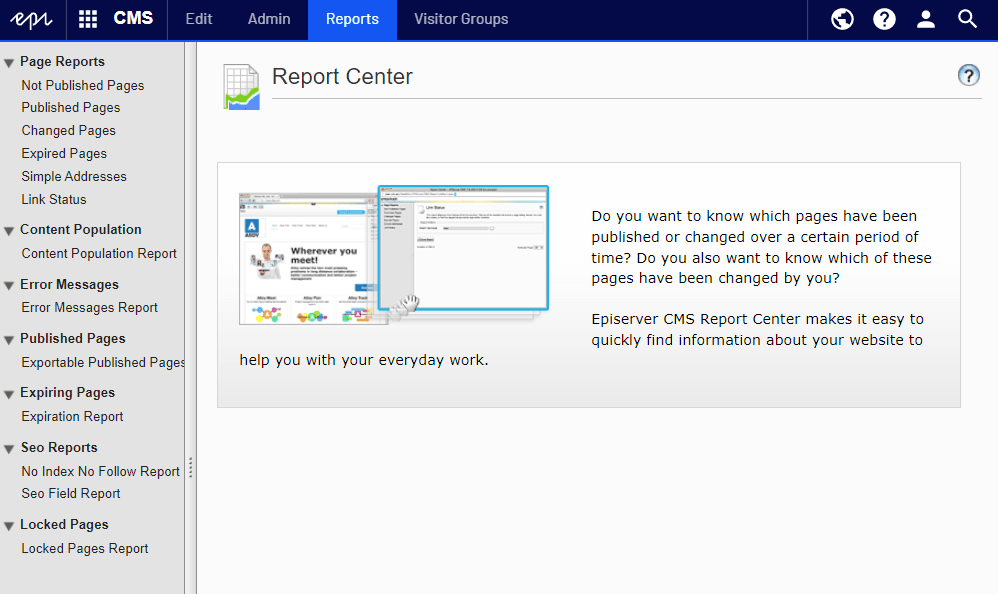Collapse the Published Pages section

pos(9,340)
